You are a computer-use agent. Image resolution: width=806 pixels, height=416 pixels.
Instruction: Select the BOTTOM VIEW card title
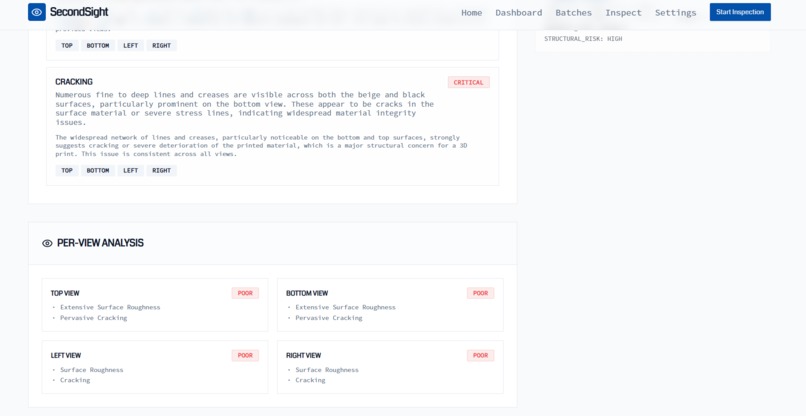307,293
